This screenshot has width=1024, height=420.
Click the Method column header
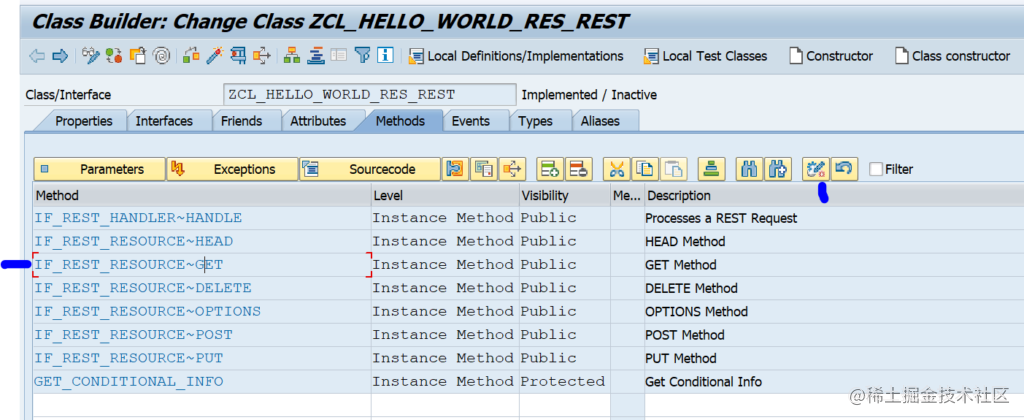click(202, 195)
